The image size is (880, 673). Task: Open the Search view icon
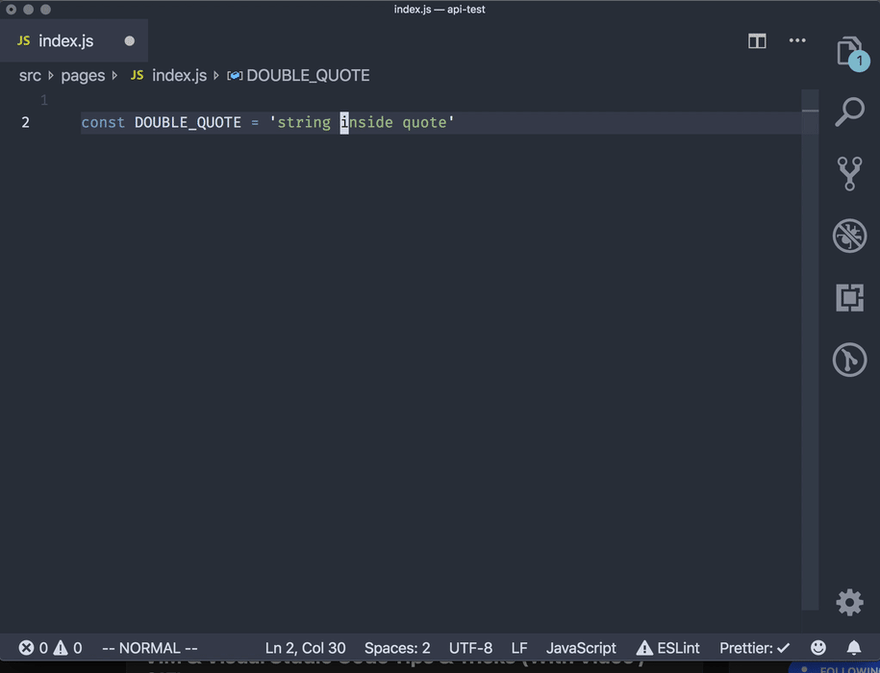point(850,112)
